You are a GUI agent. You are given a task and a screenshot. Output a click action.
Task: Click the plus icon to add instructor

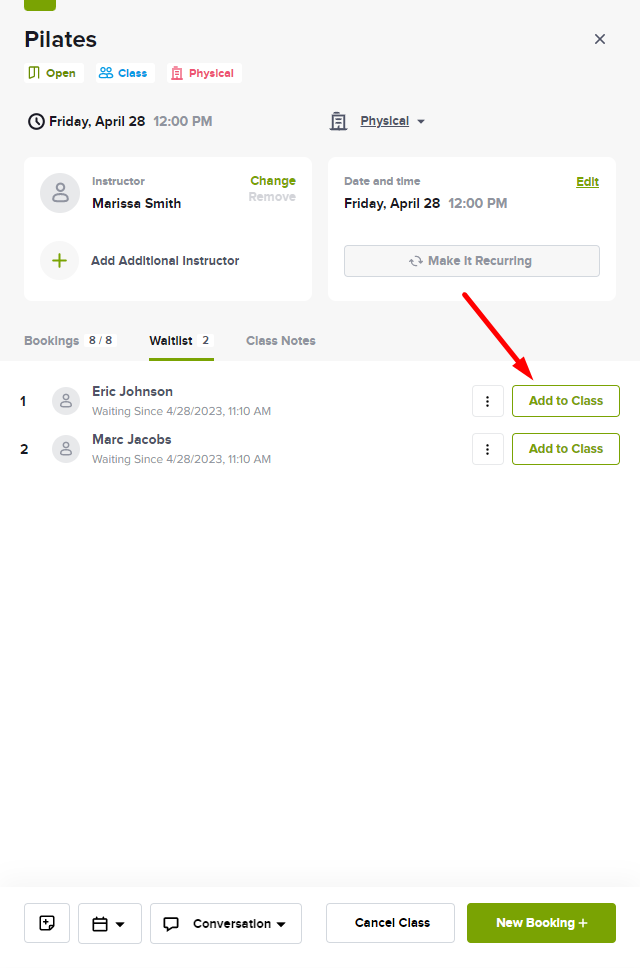pyautogui.click(x=59, y=261)
